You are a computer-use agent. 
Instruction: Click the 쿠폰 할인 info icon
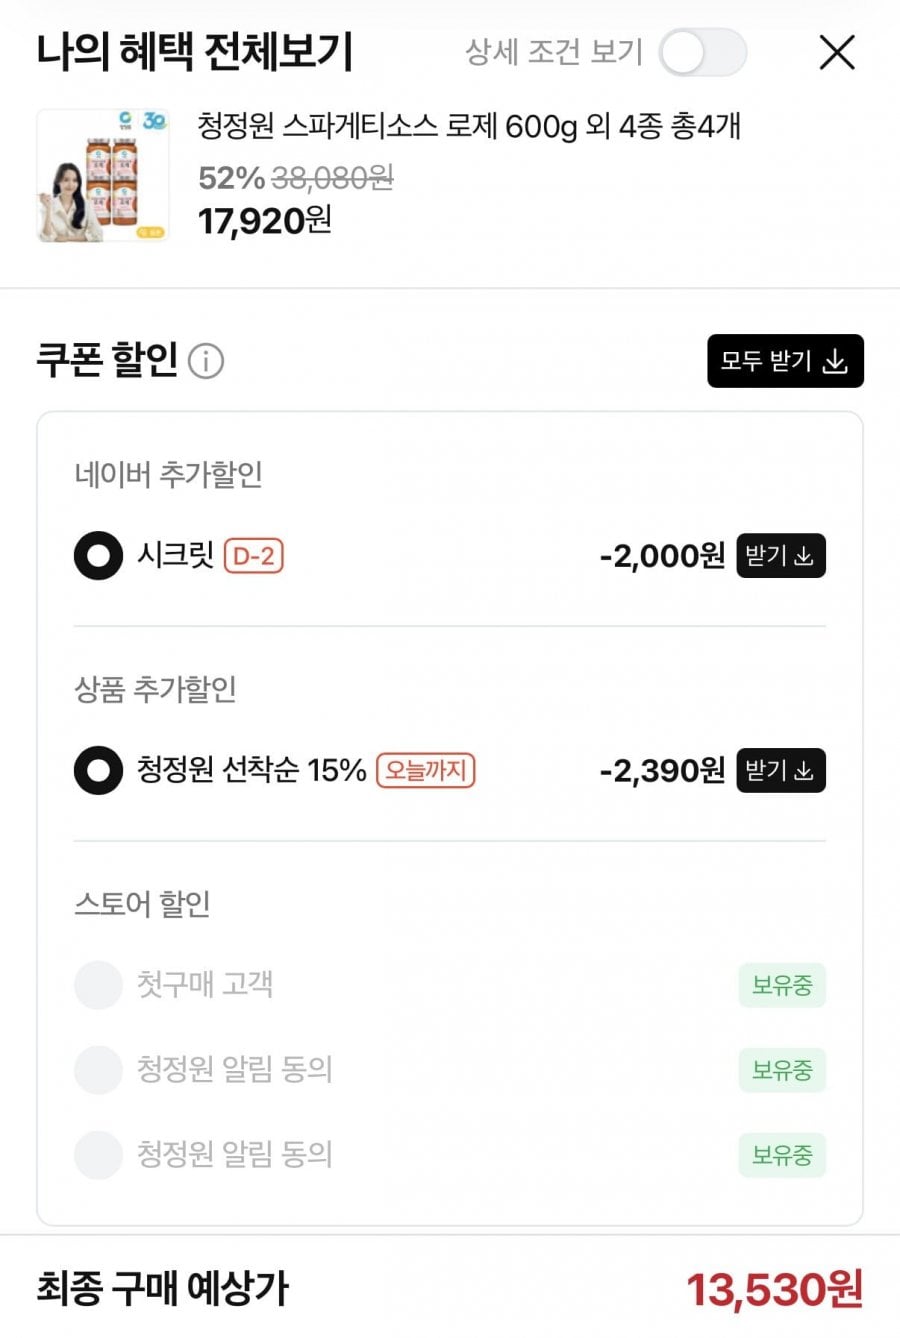(x=206, y=360)
